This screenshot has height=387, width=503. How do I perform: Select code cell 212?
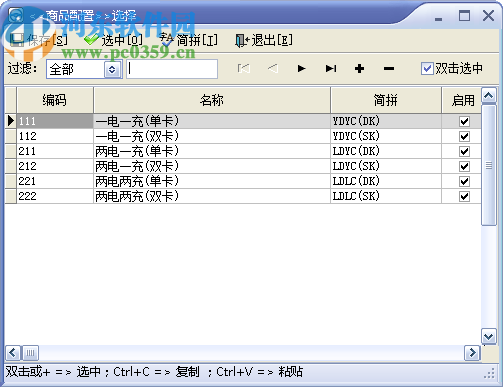pos(55,166)
